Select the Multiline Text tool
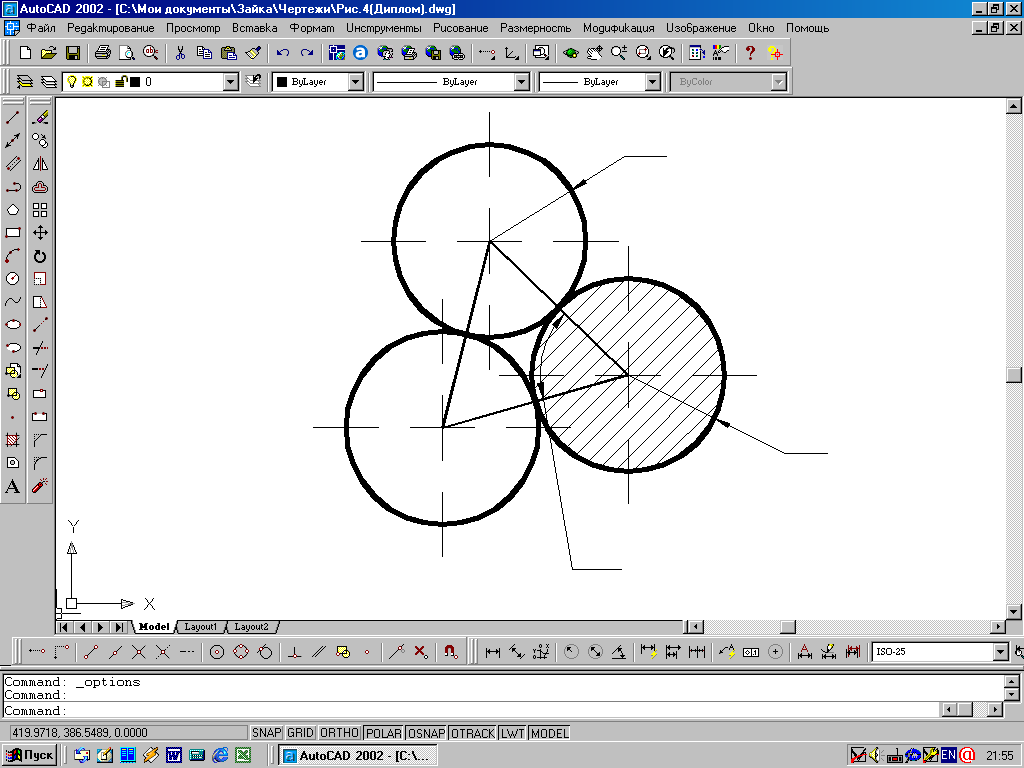 click(13, 487)
